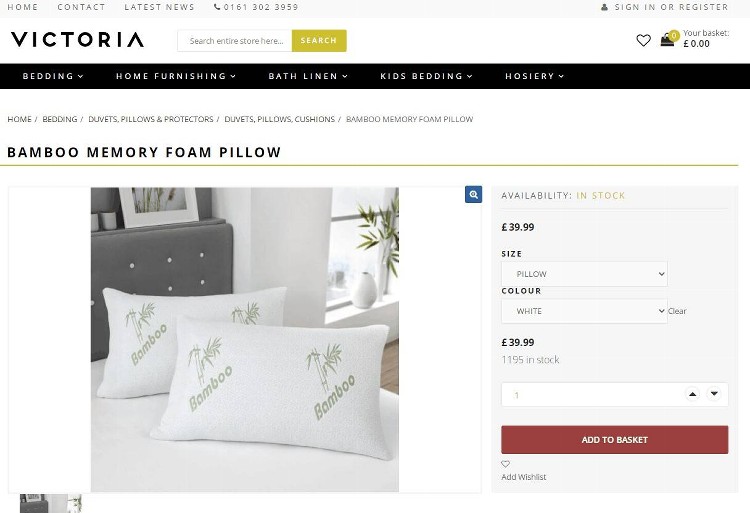Open the shopping basket icon
Image resolution: width=750 pixels, height=513 pixels.
(x=667, y=40)
